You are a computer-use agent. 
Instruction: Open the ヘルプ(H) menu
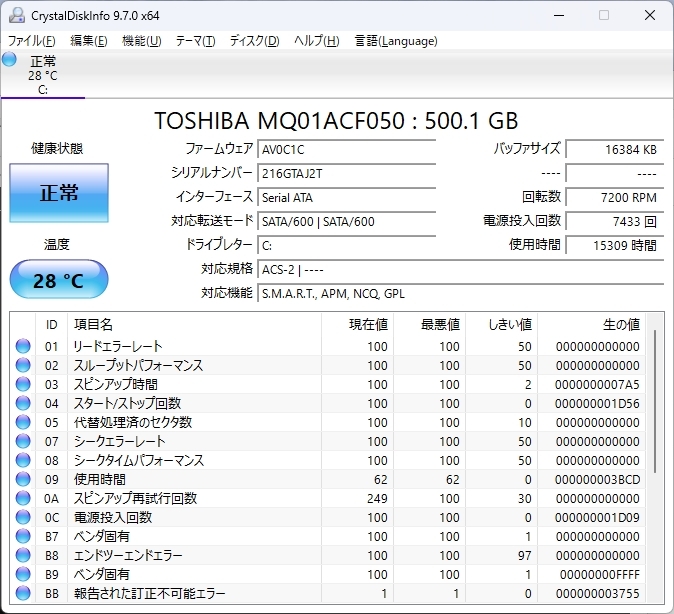(317, 41)
